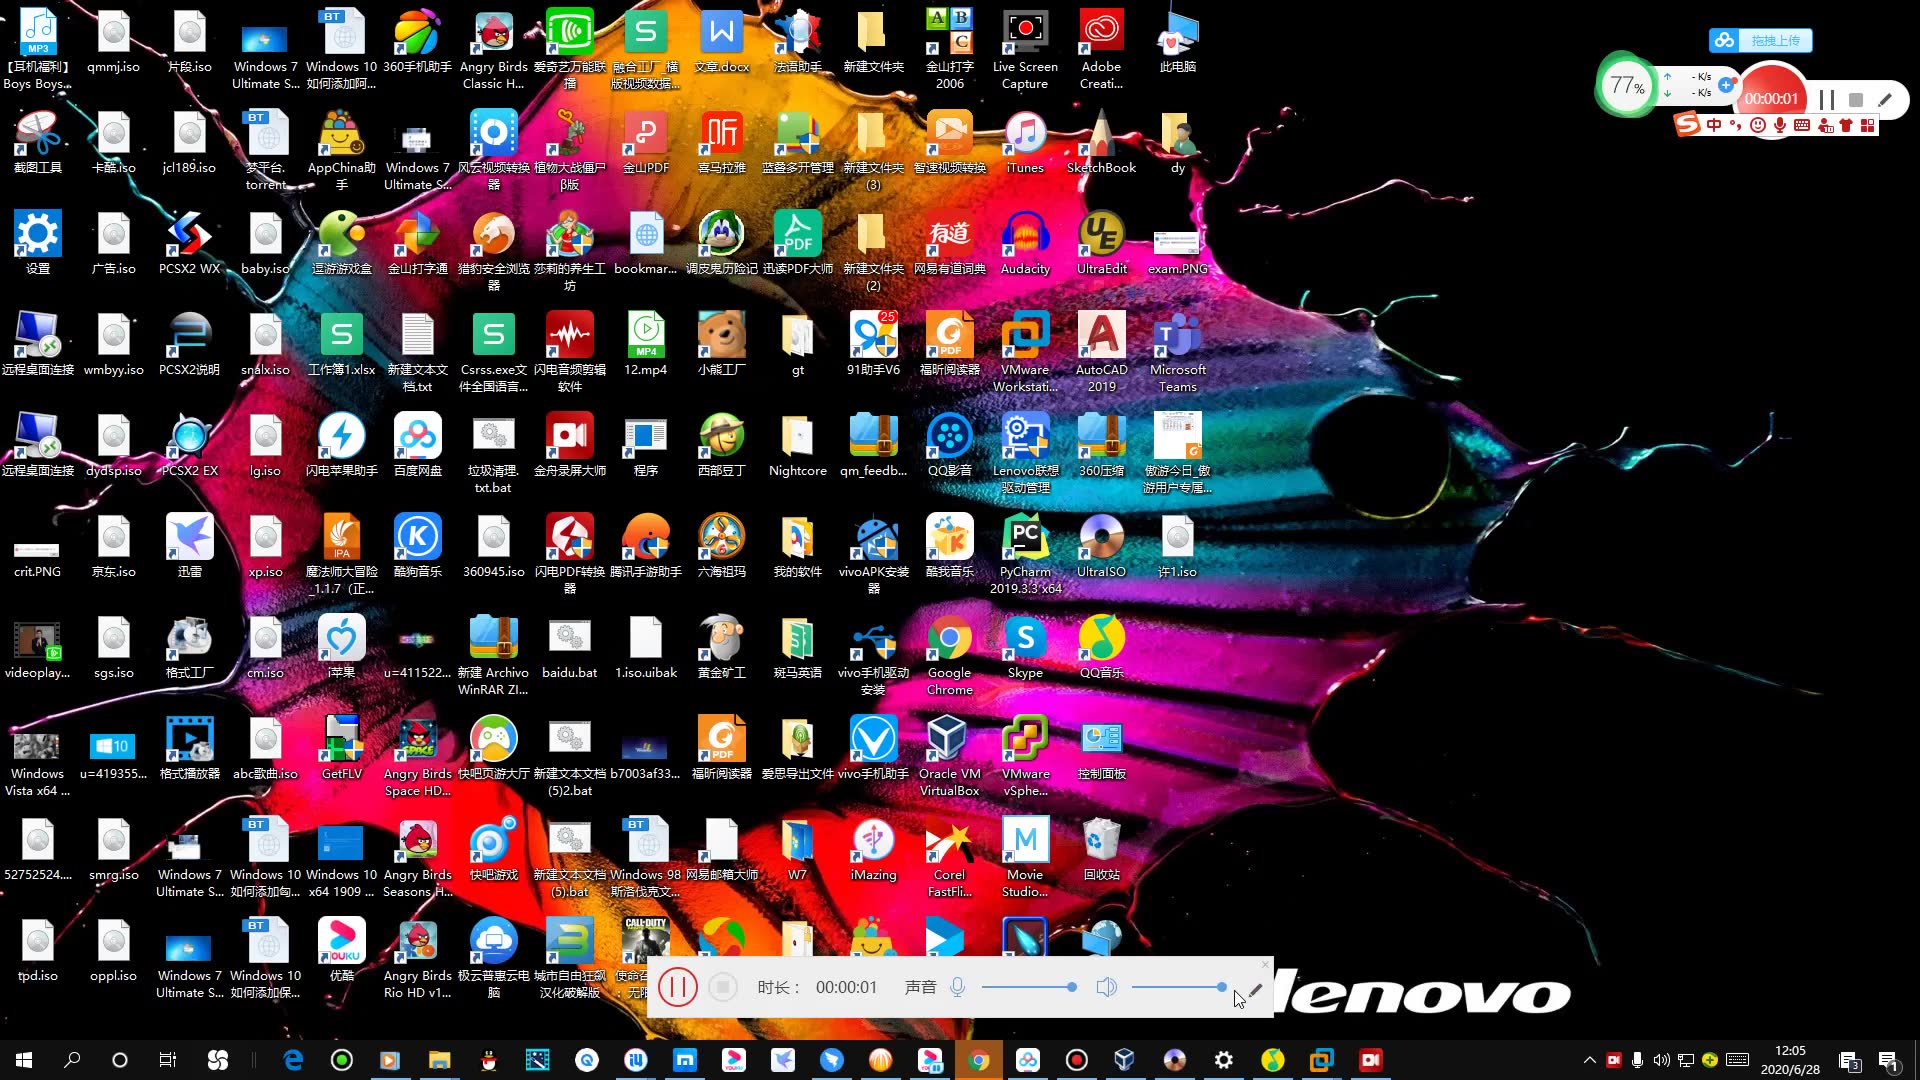Open the UltraEdit desktop shortcut
The height and width of the screenshot is (1080, 1920).
click(x=1101, y=244)
